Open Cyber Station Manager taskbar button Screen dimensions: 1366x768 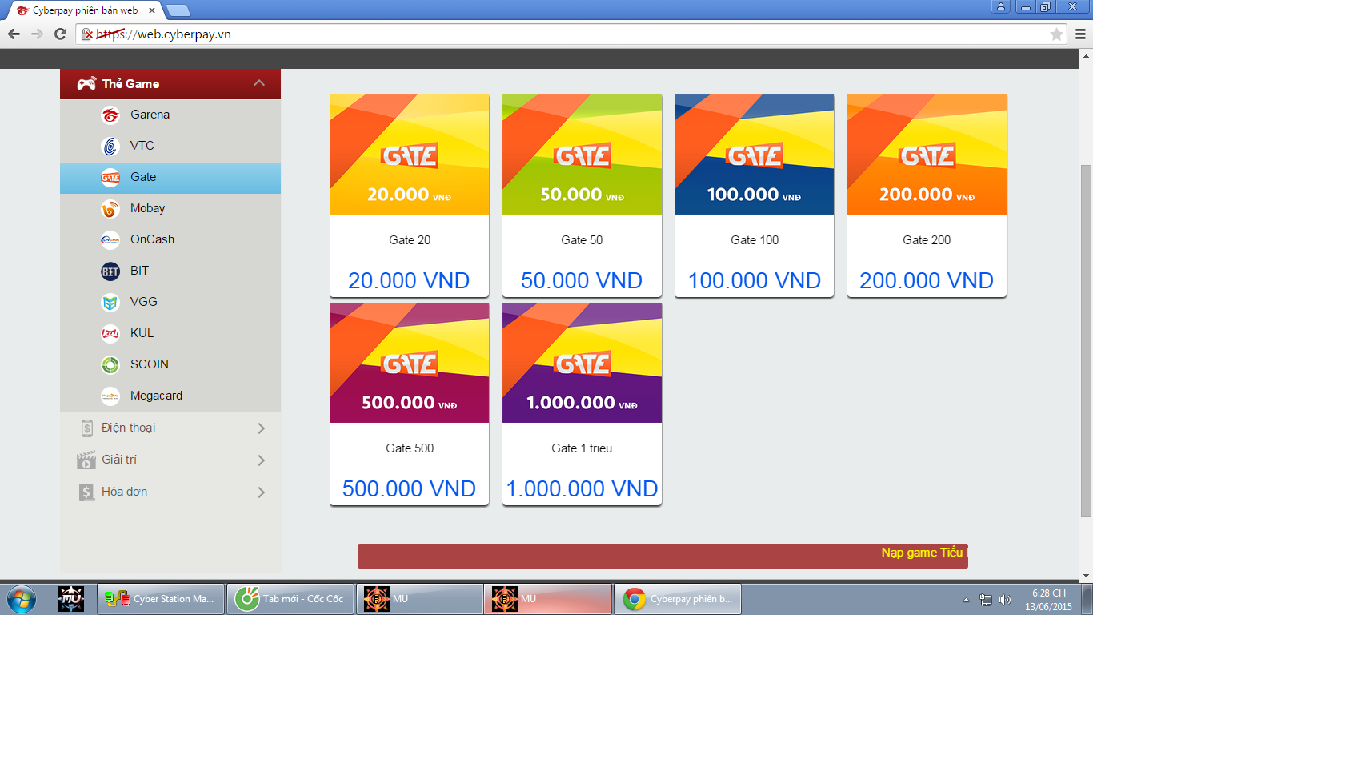click(161, 599)
